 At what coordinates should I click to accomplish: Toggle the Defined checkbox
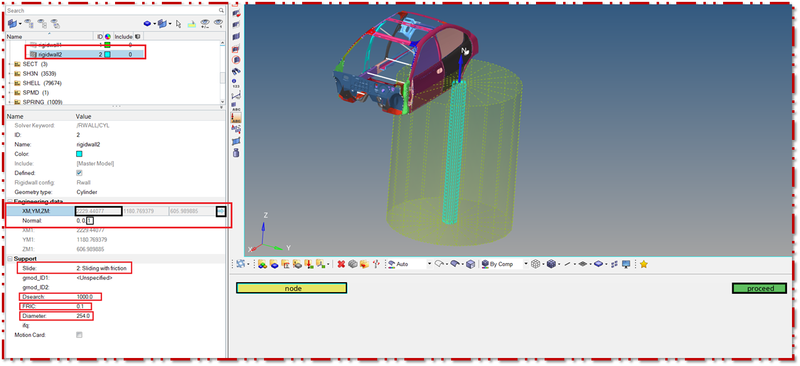79,173
